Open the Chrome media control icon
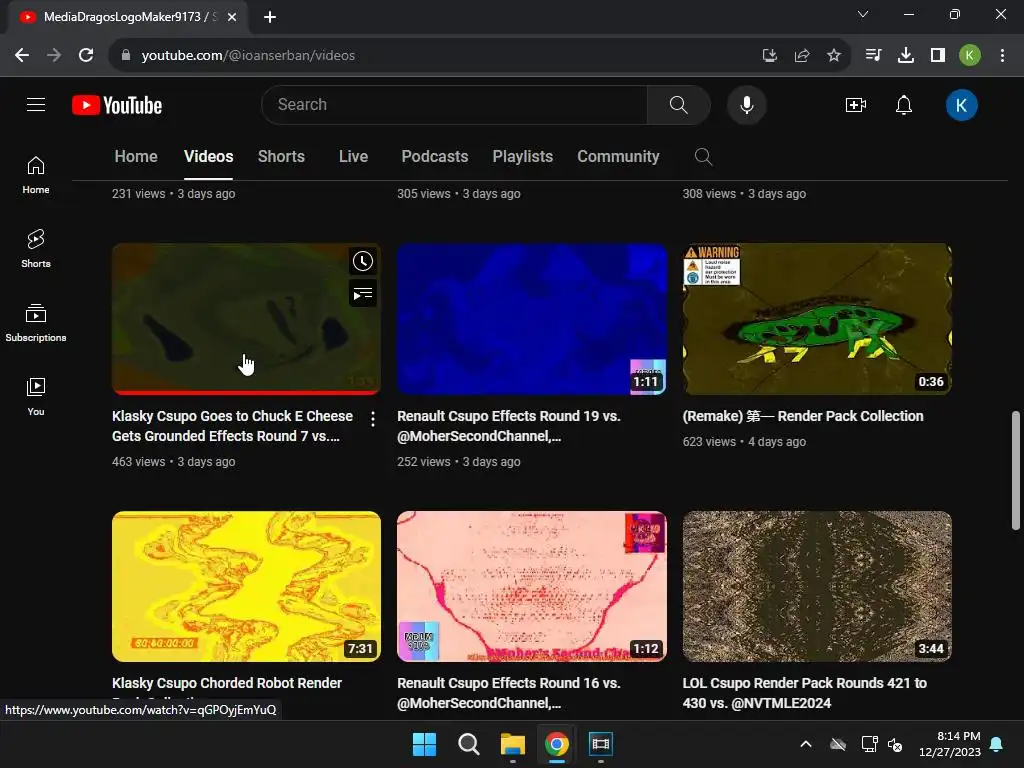Image resolution: width=1024 pixels, height=768 pixels. click(873, 56)
